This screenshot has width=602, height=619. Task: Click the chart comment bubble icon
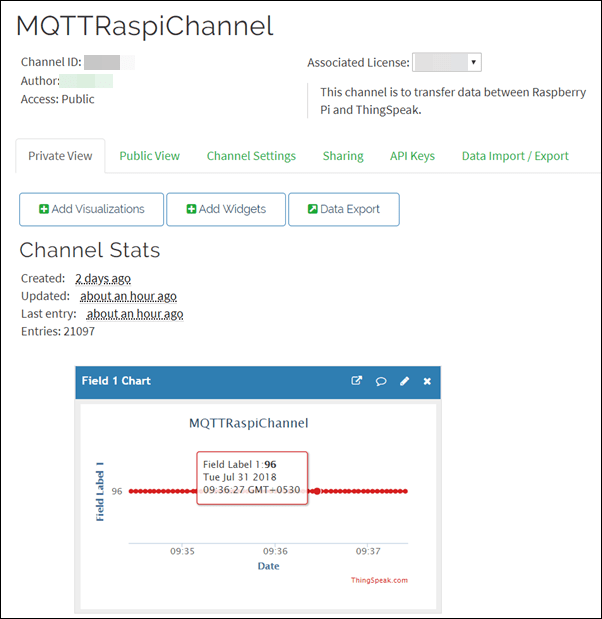[x=381, y=381]
